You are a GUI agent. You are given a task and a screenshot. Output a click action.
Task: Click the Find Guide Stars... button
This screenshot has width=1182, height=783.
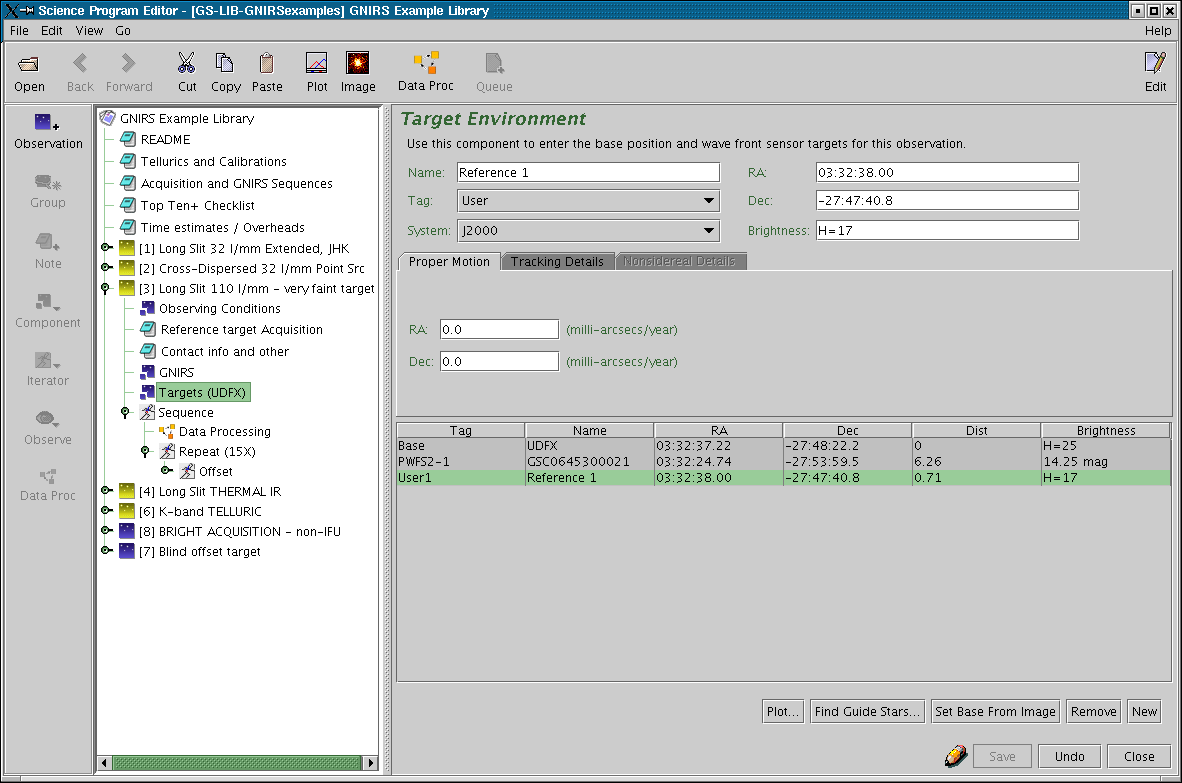click(867, 711)
